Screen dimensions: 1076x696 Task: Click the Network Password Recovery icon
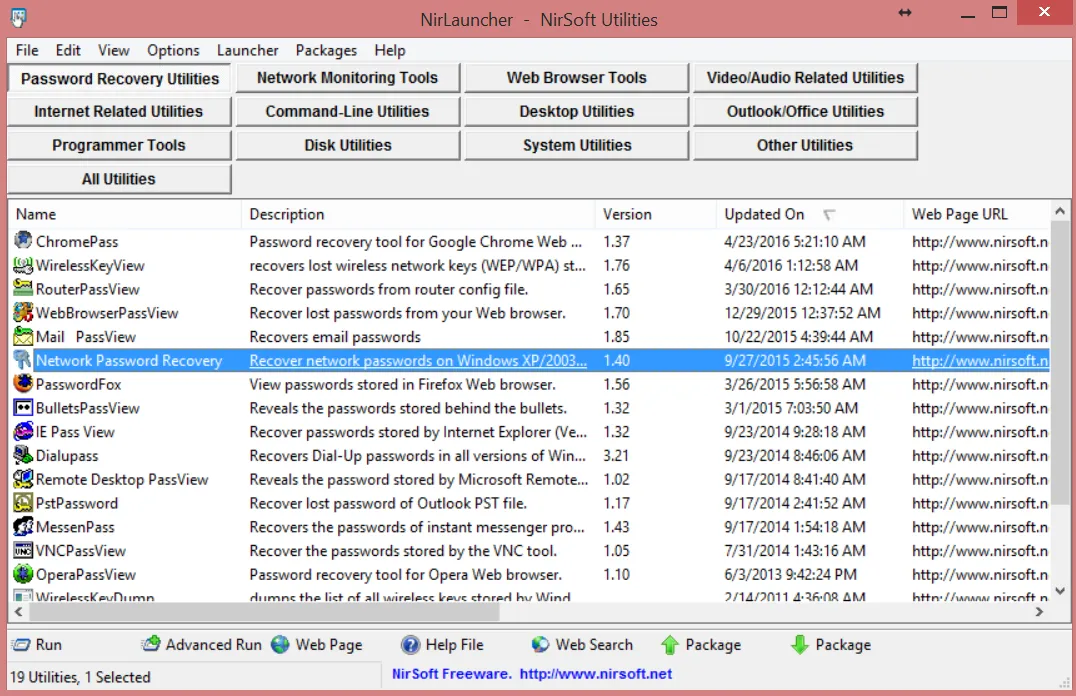[x=23, y=360]
